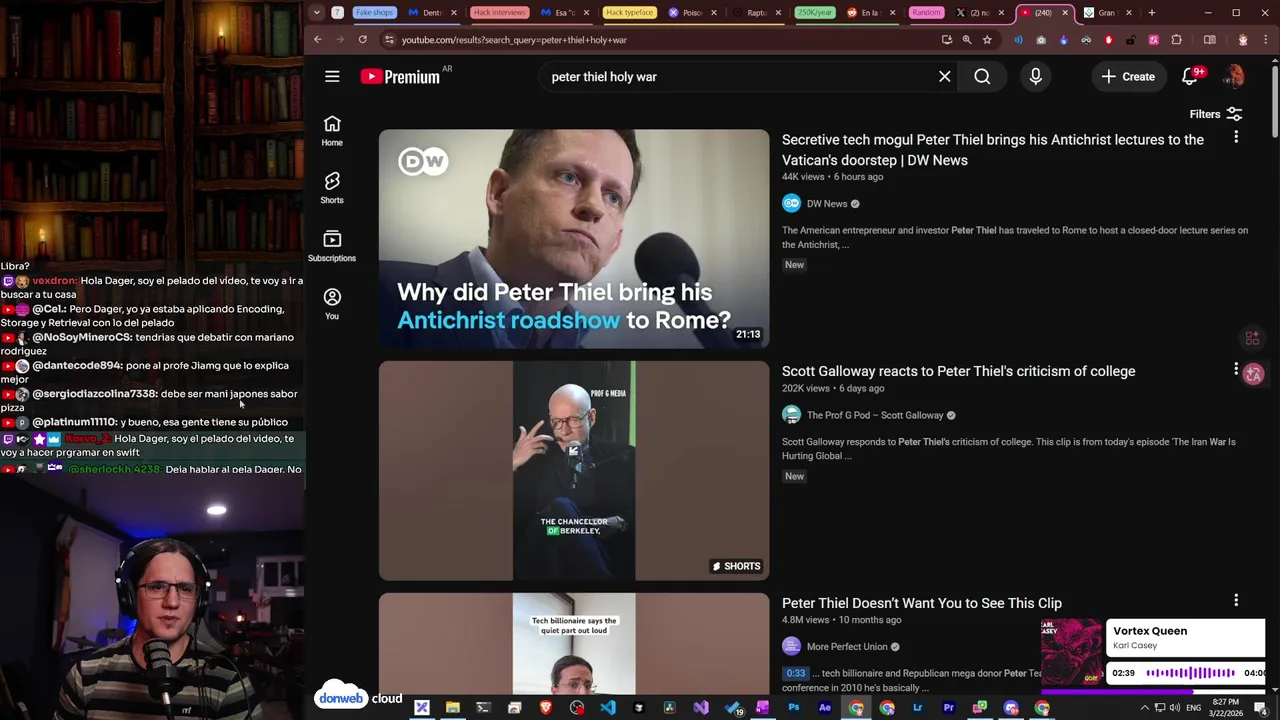Switch to the Poison browser tab
Image resolution: width=1280 pixels, height=720 pixels.
(690, 13)
